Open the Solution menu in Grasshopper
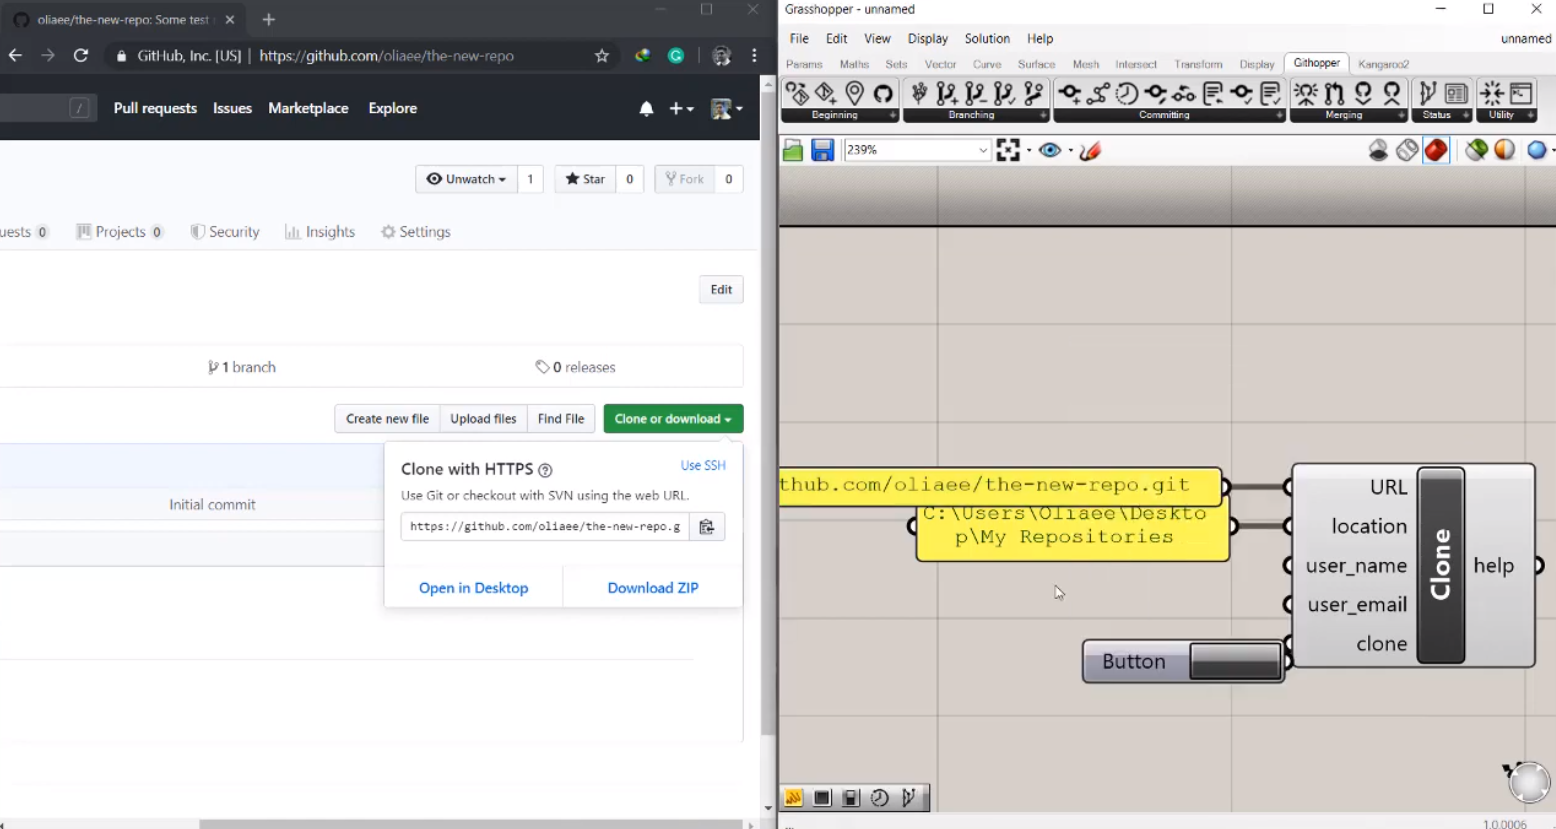 click(x=987, y=38)
